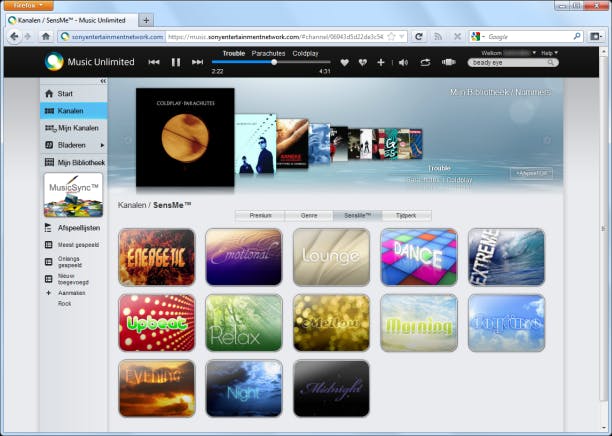Reload the page with refresh icon

coord(419,37)
